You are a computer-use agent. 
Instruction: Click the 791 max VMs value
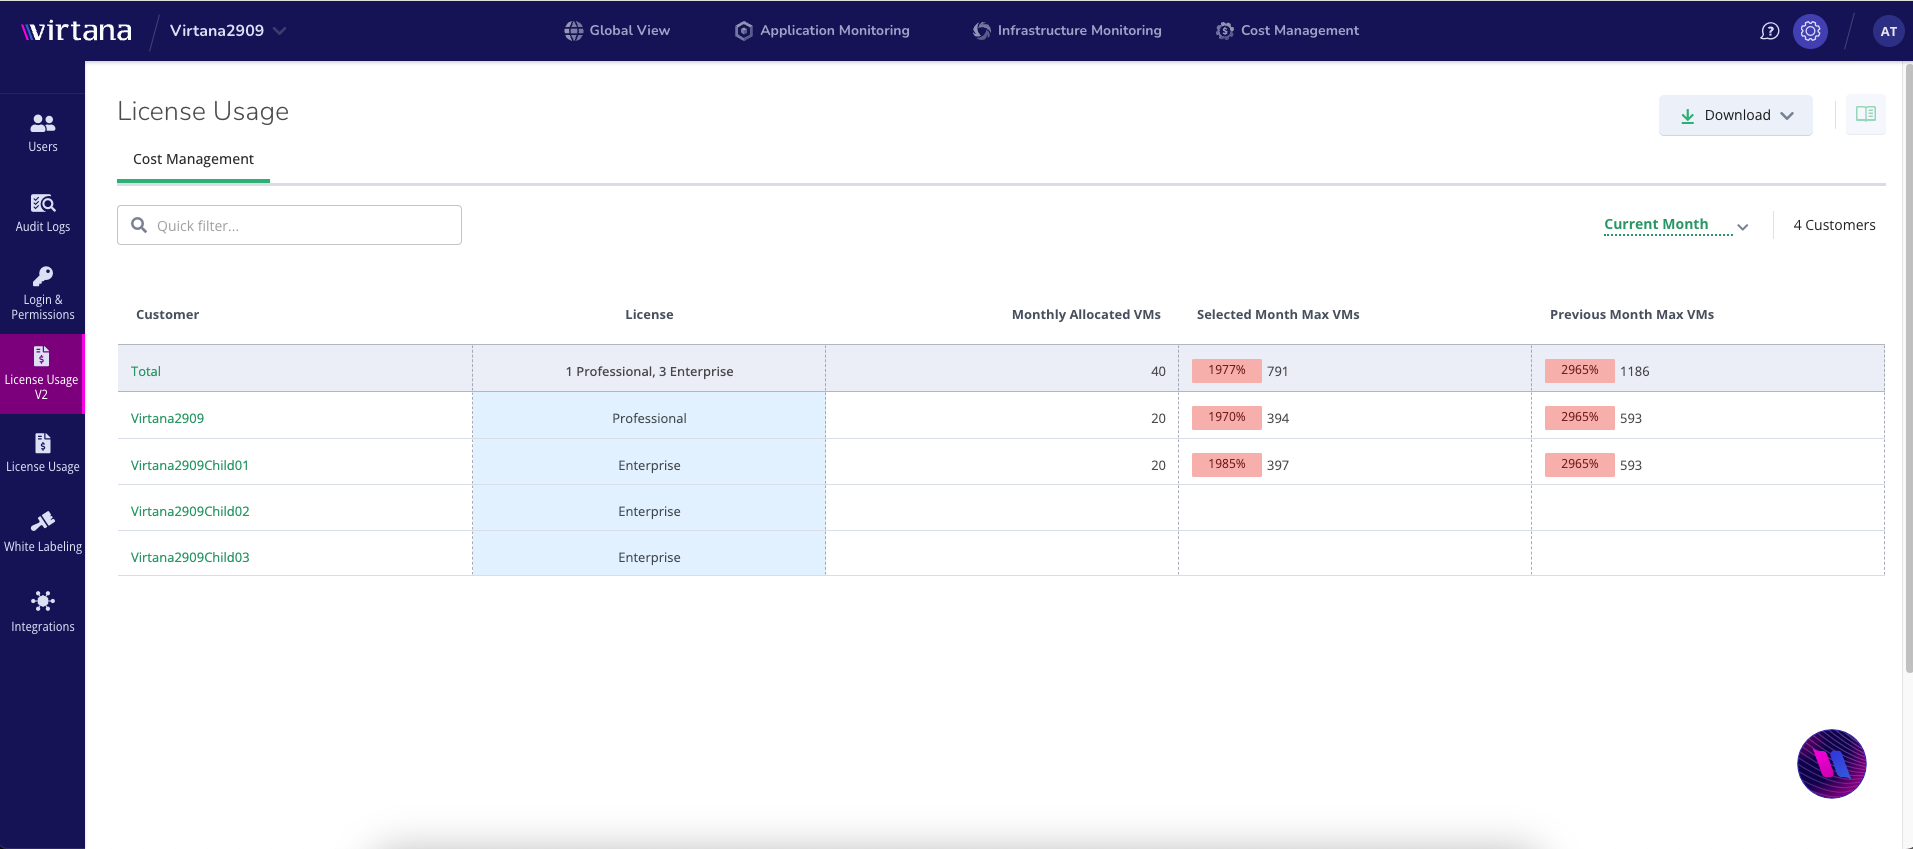tap(1277, 371)
